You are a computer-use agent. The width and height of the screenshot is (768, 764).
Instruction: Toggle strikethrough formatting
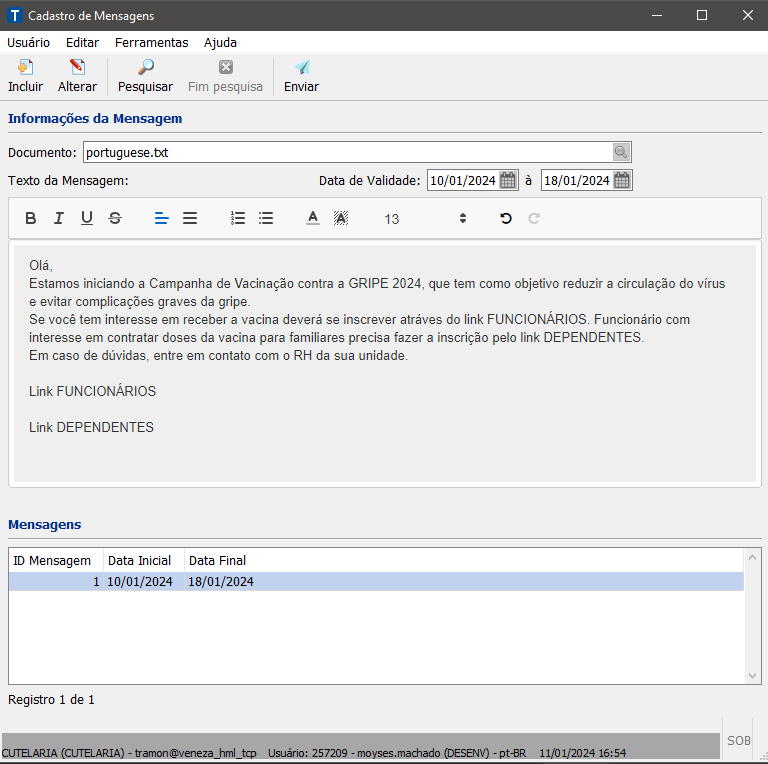(x=115, y=218)
